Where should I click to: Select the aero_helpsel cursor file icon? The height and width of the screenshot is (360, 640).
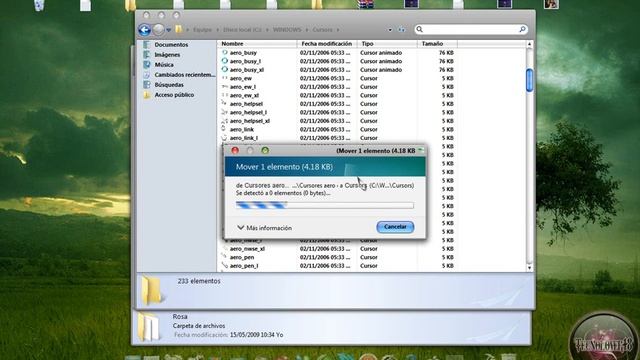(224, 104)
